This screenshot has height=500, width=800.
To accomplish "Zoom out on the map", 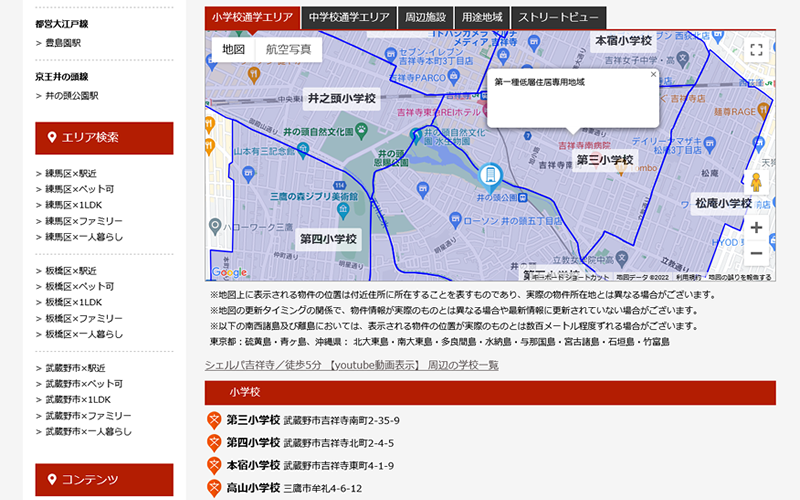I will [756, 254].
